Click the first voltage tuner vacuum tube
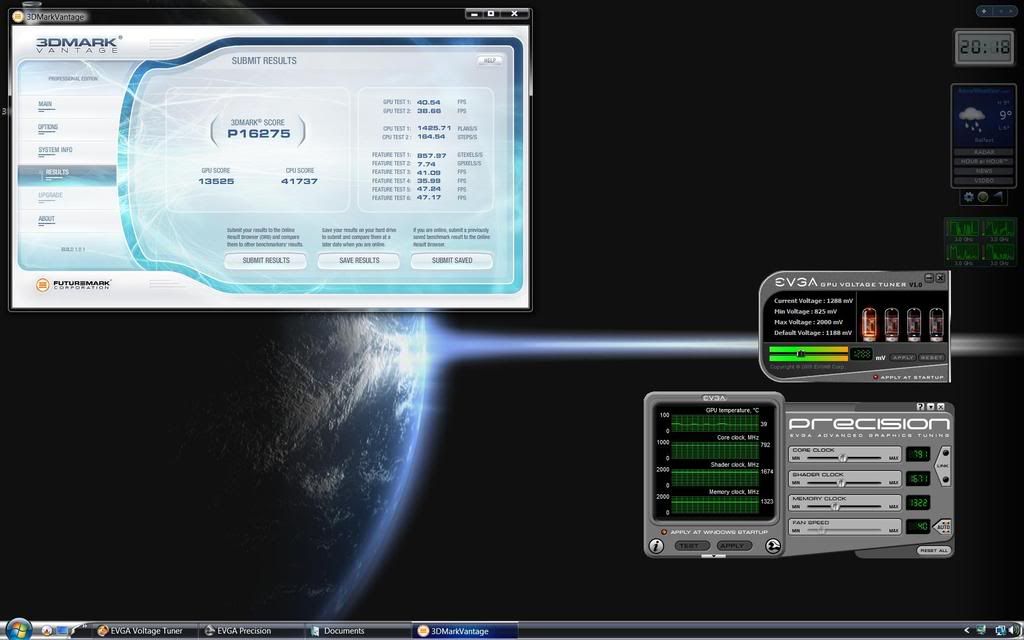This screenshot has width=1024, height=640. 869,324
